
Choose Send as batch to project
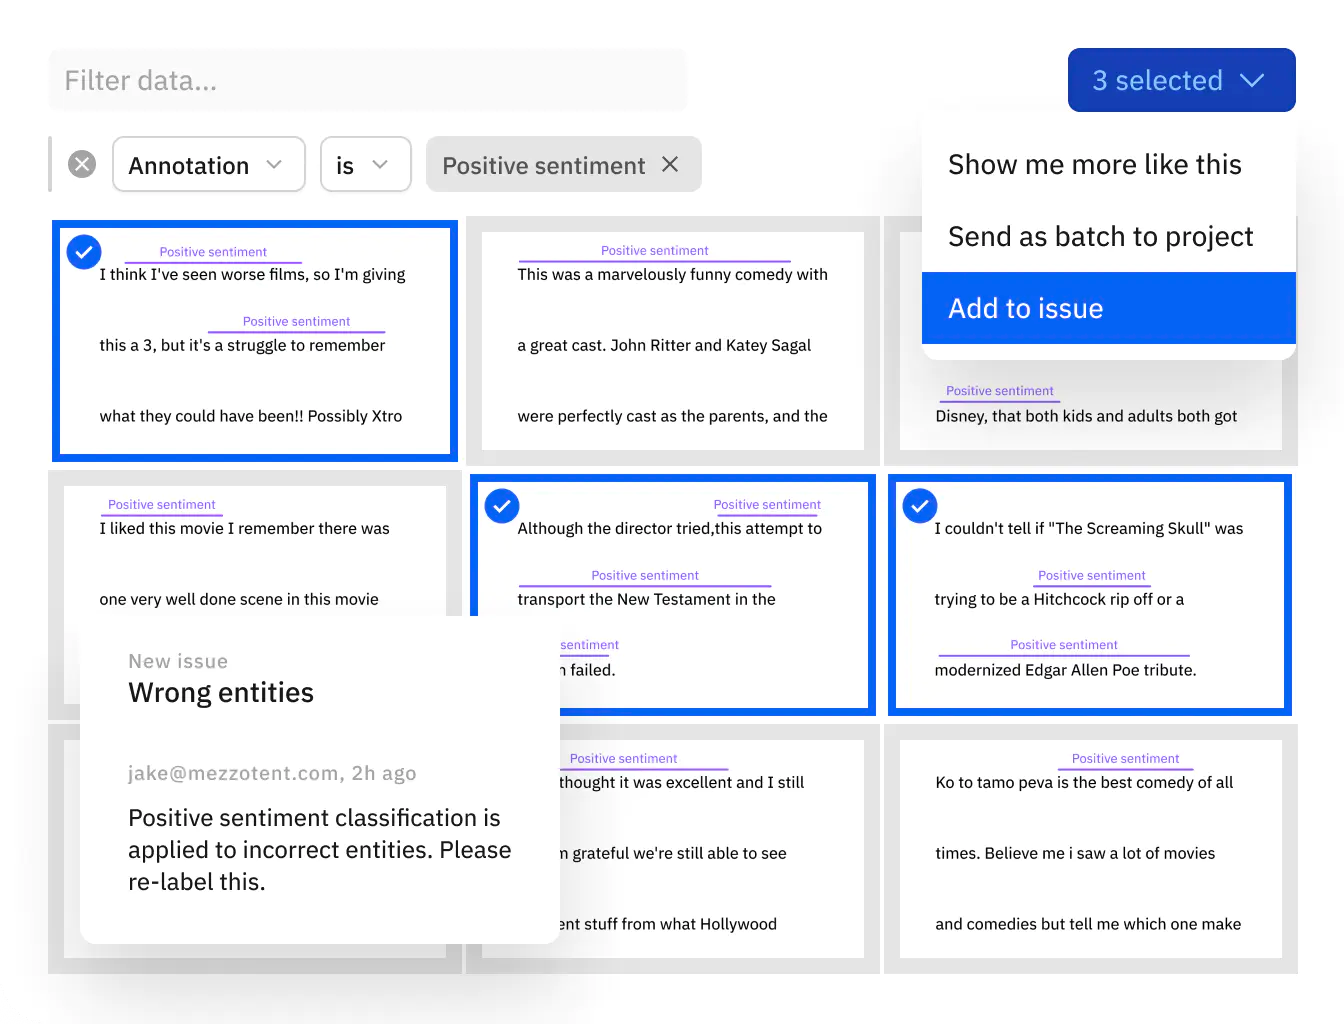point(1108,236)
